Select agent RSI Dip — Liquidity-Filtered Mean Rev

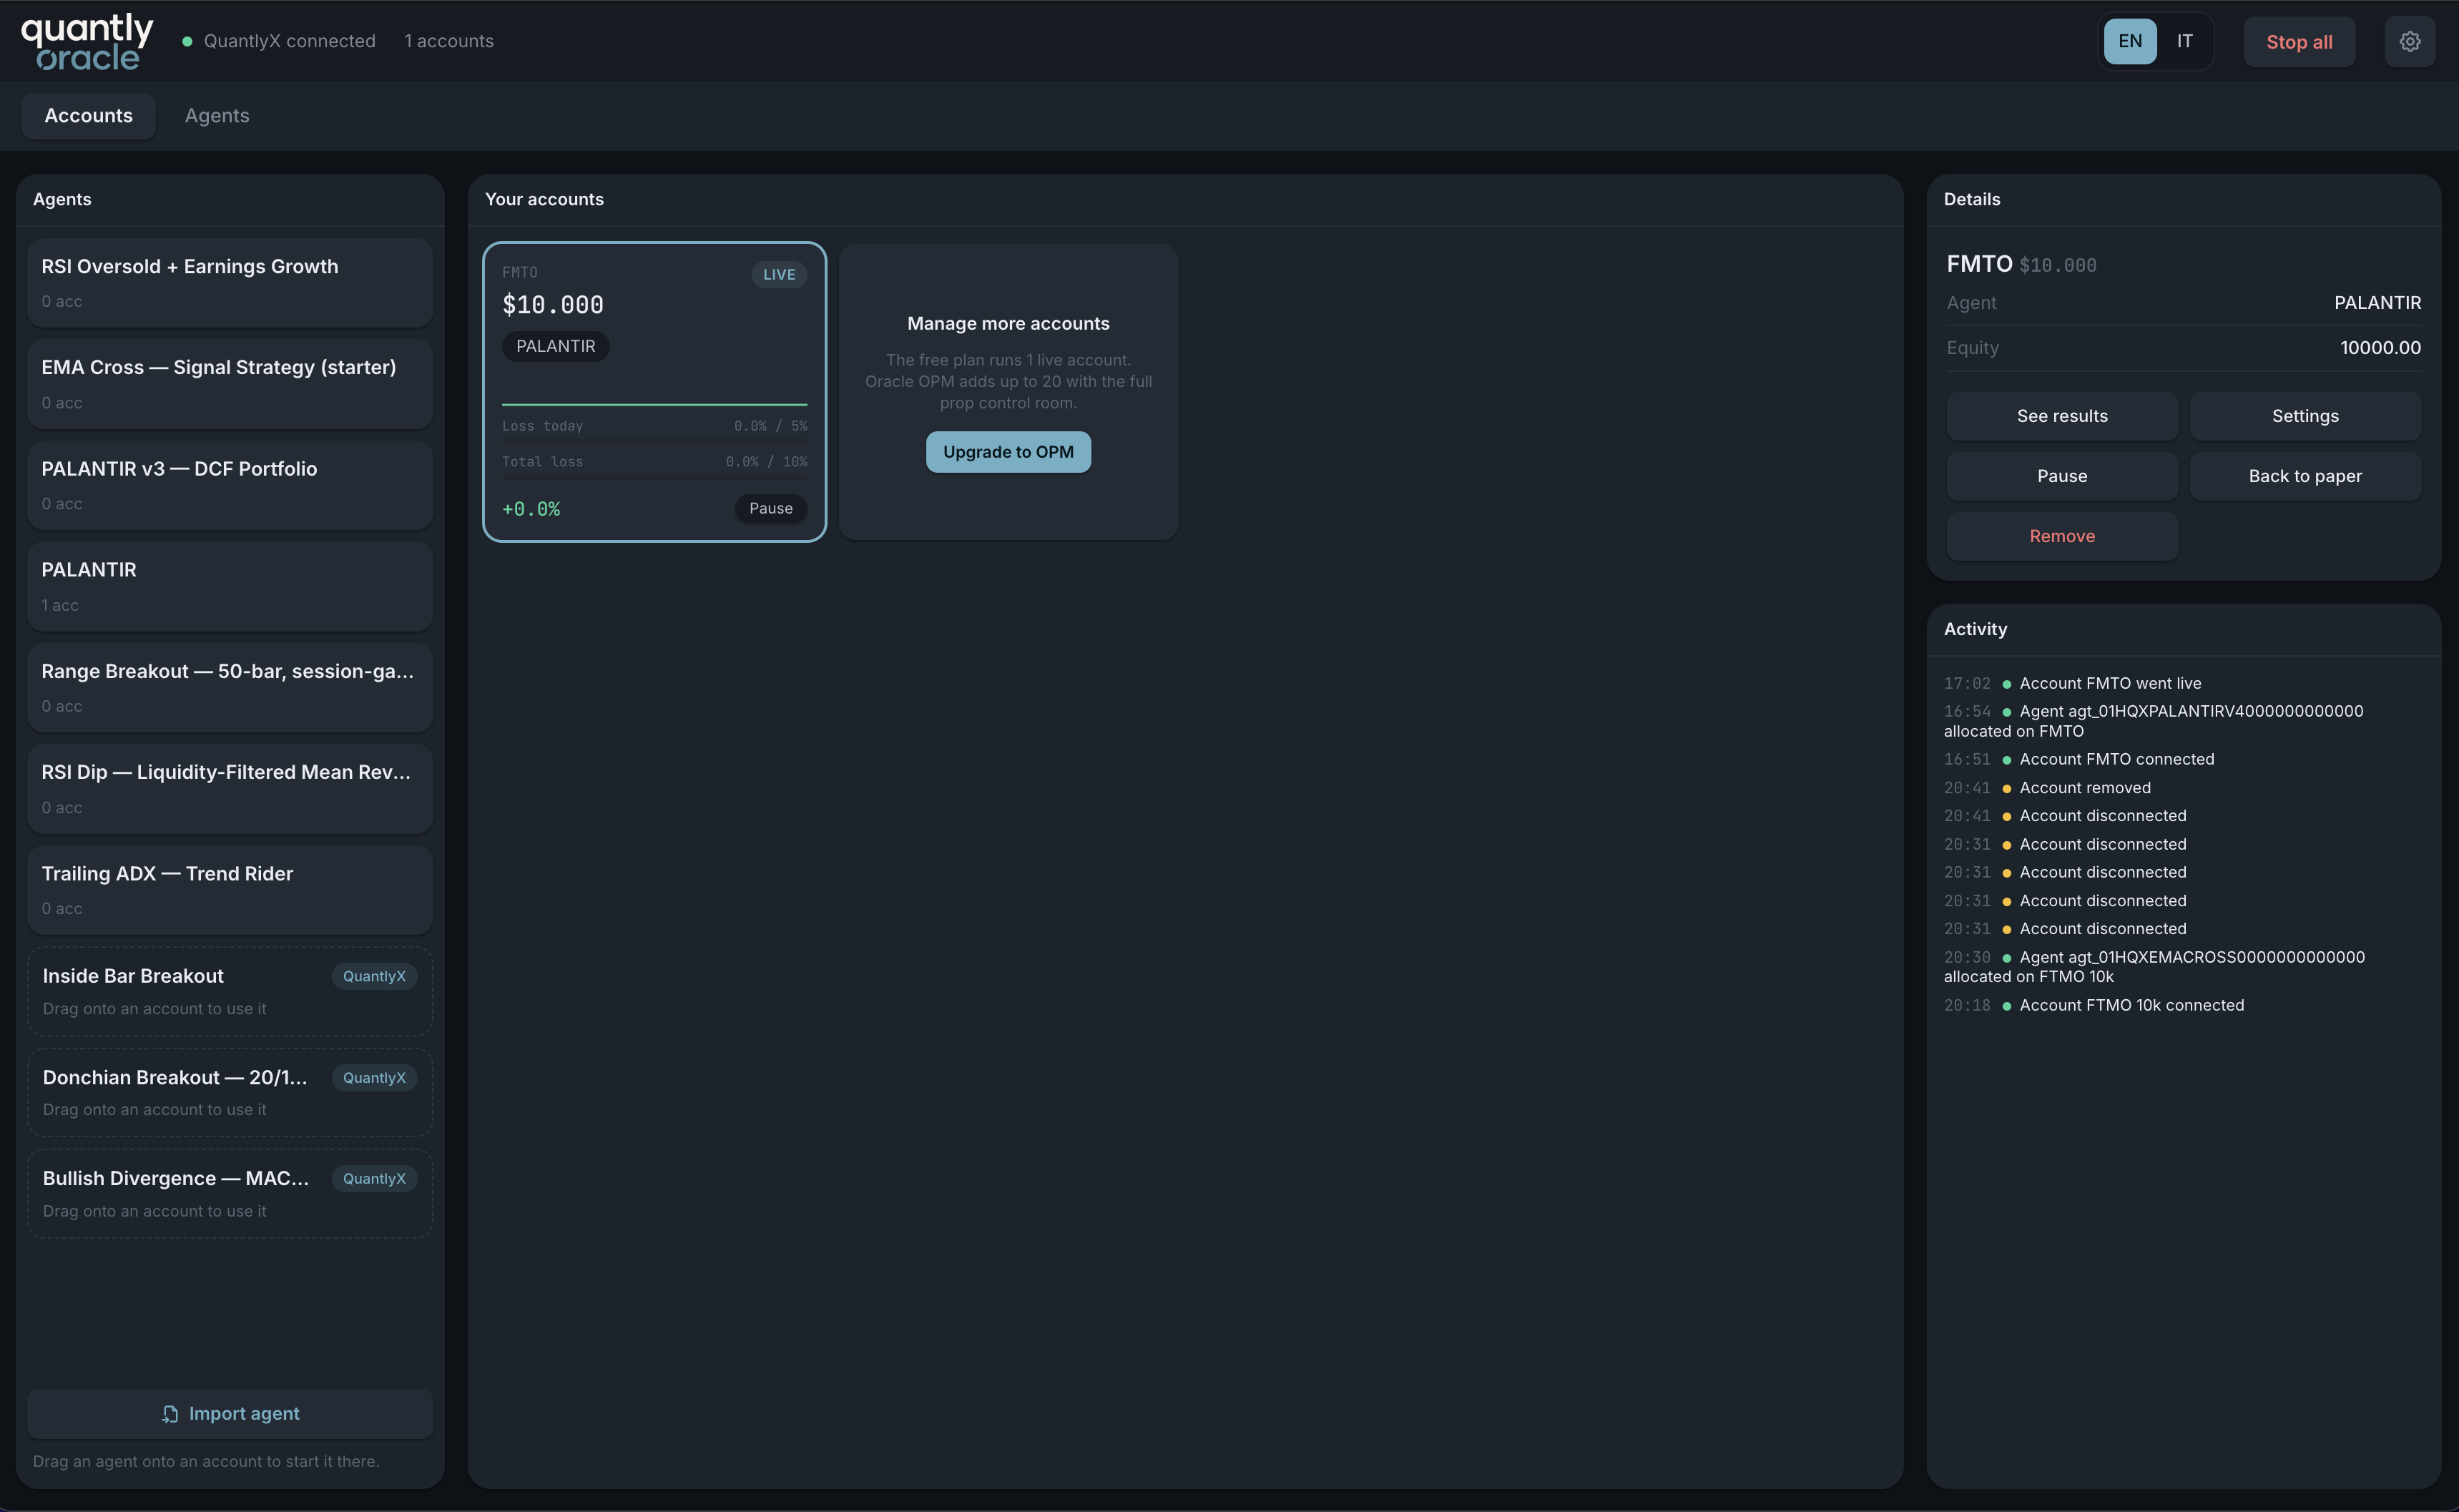tap(230, 789)
